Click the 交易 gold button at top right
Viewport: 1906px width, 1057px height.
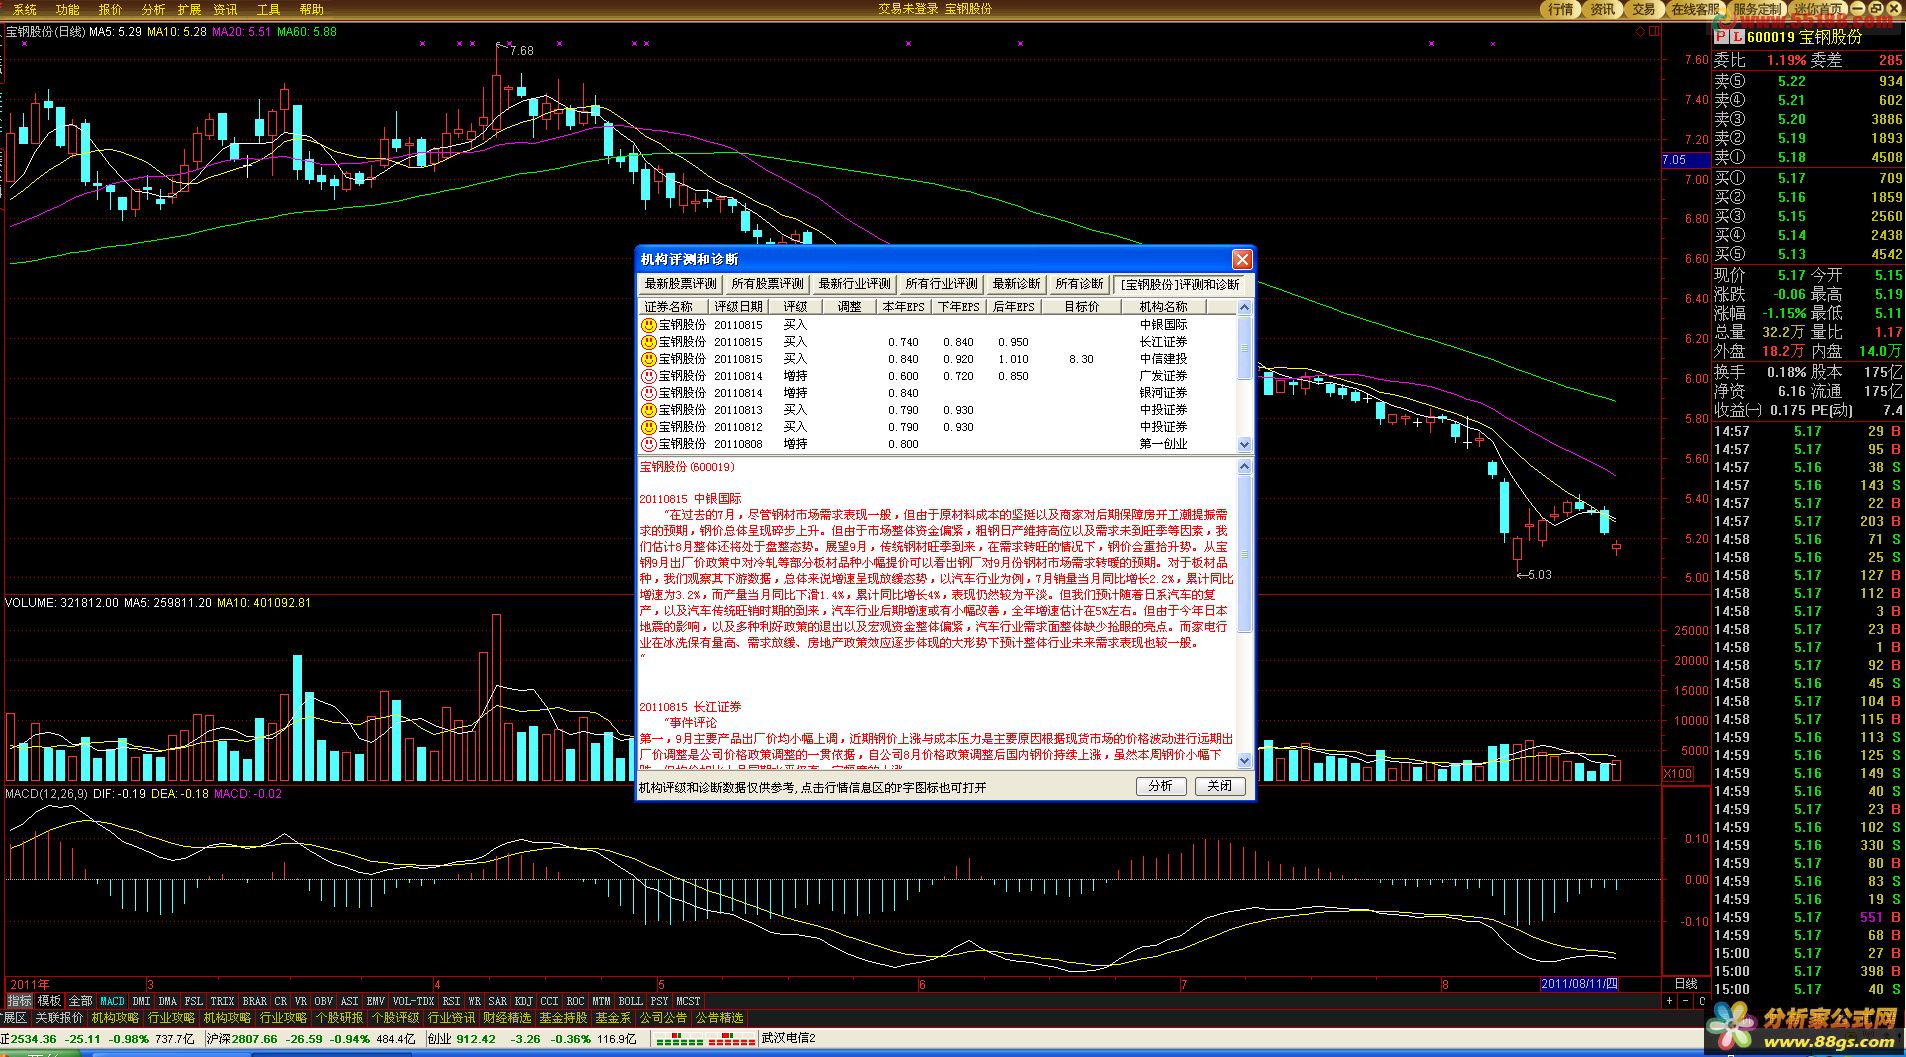point(1644,9)
